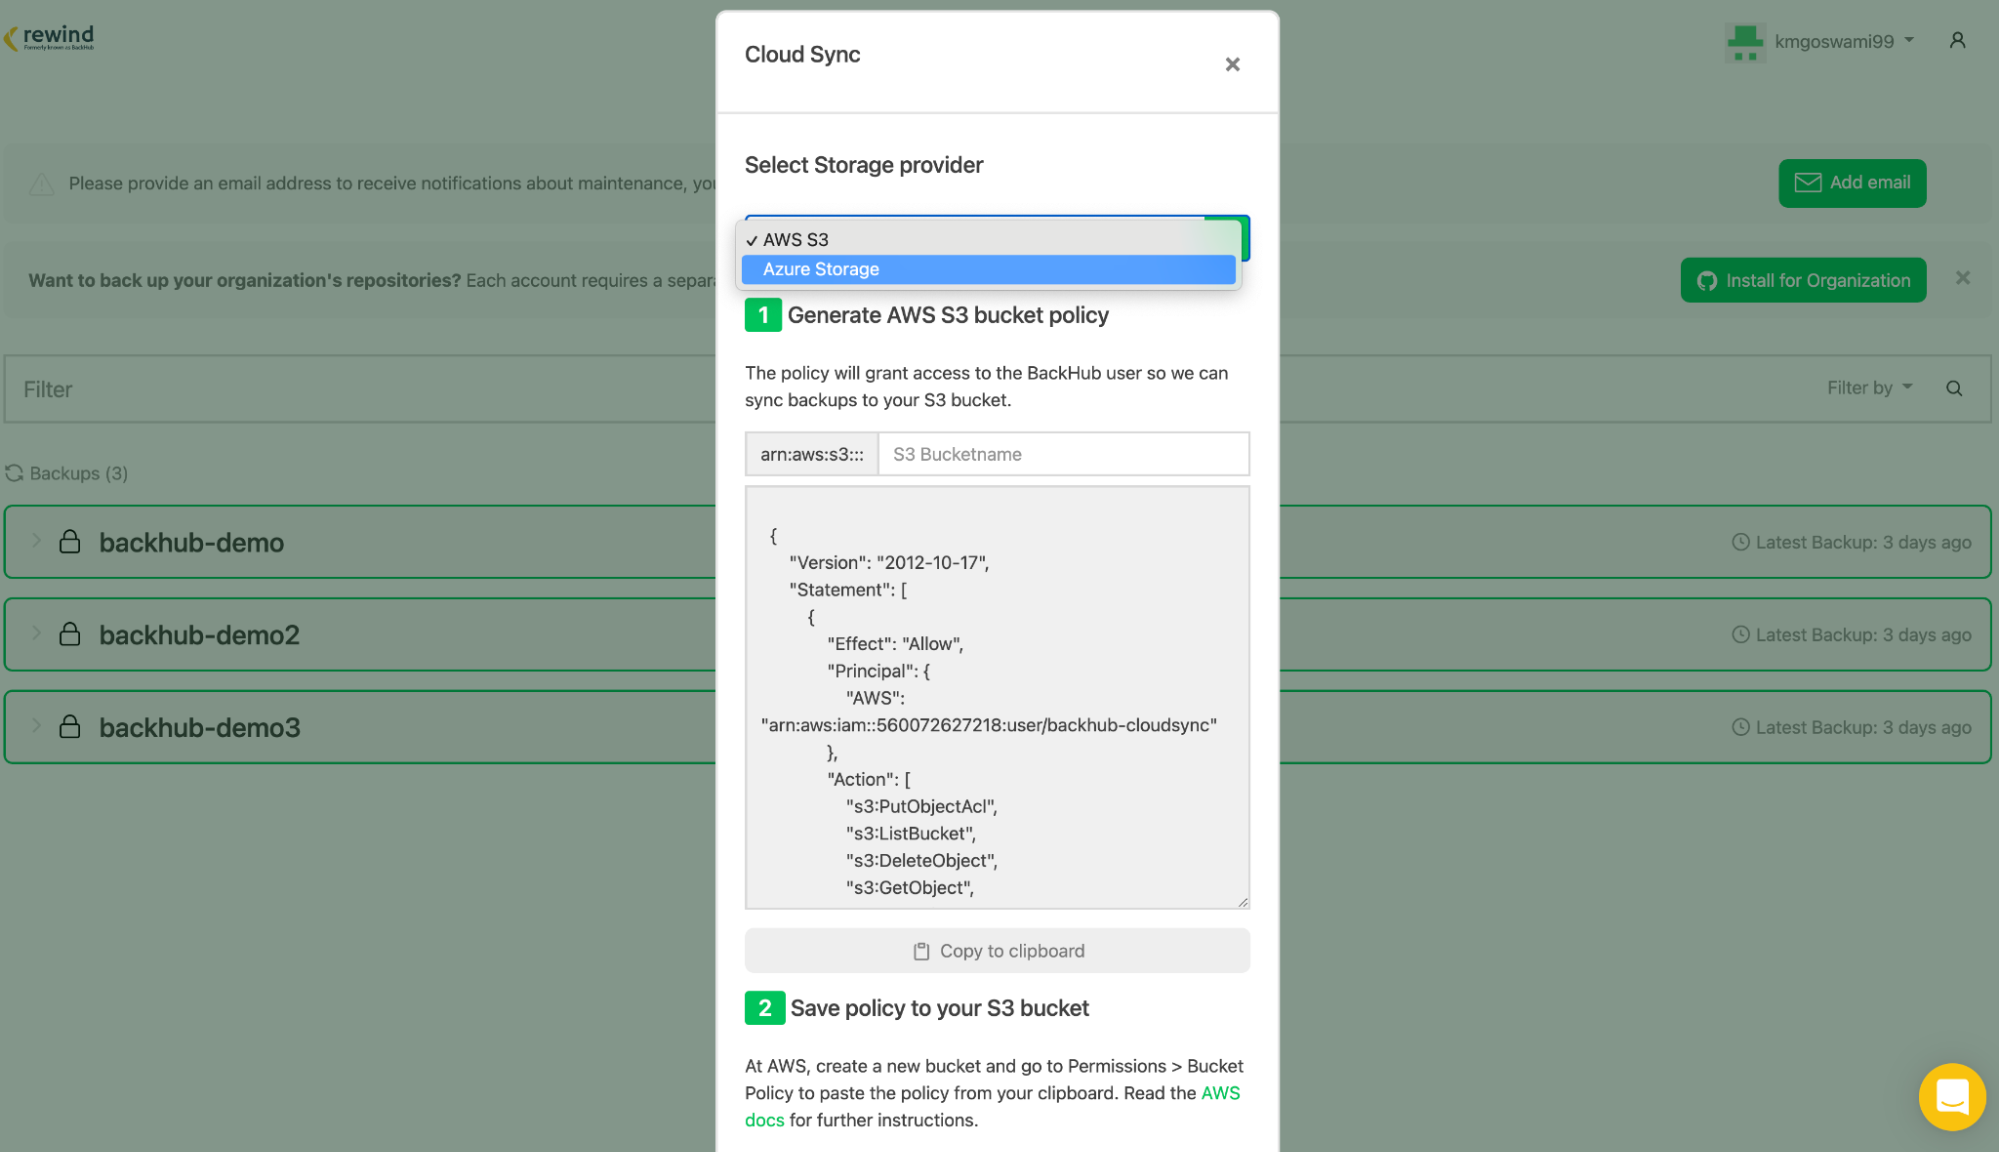Click the search magnifier icon
1999x1152 pixels.
pos(1954,389)
